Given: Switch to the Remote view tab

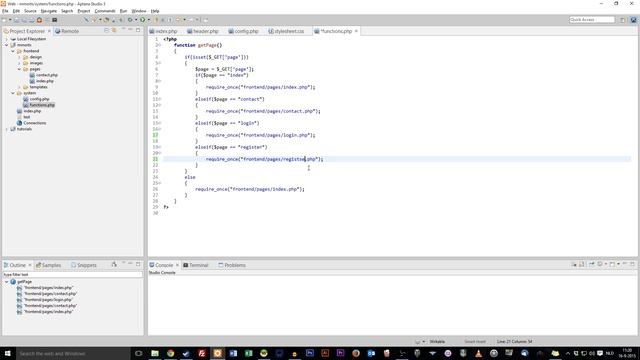Looking at the screenshot, I should (x=67, y=31).
